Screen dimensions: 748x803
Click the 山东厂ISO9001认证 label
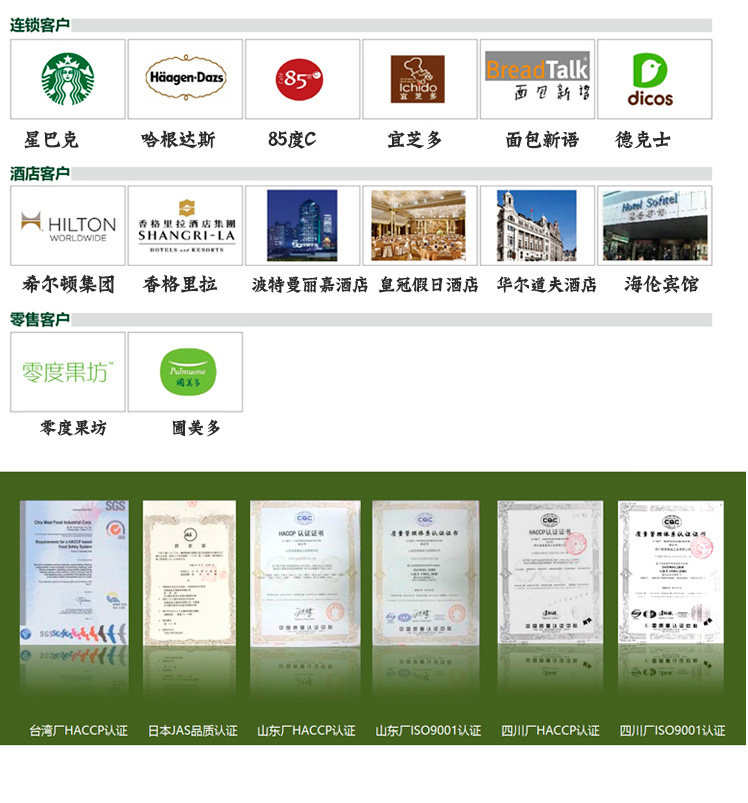(428, 730)
